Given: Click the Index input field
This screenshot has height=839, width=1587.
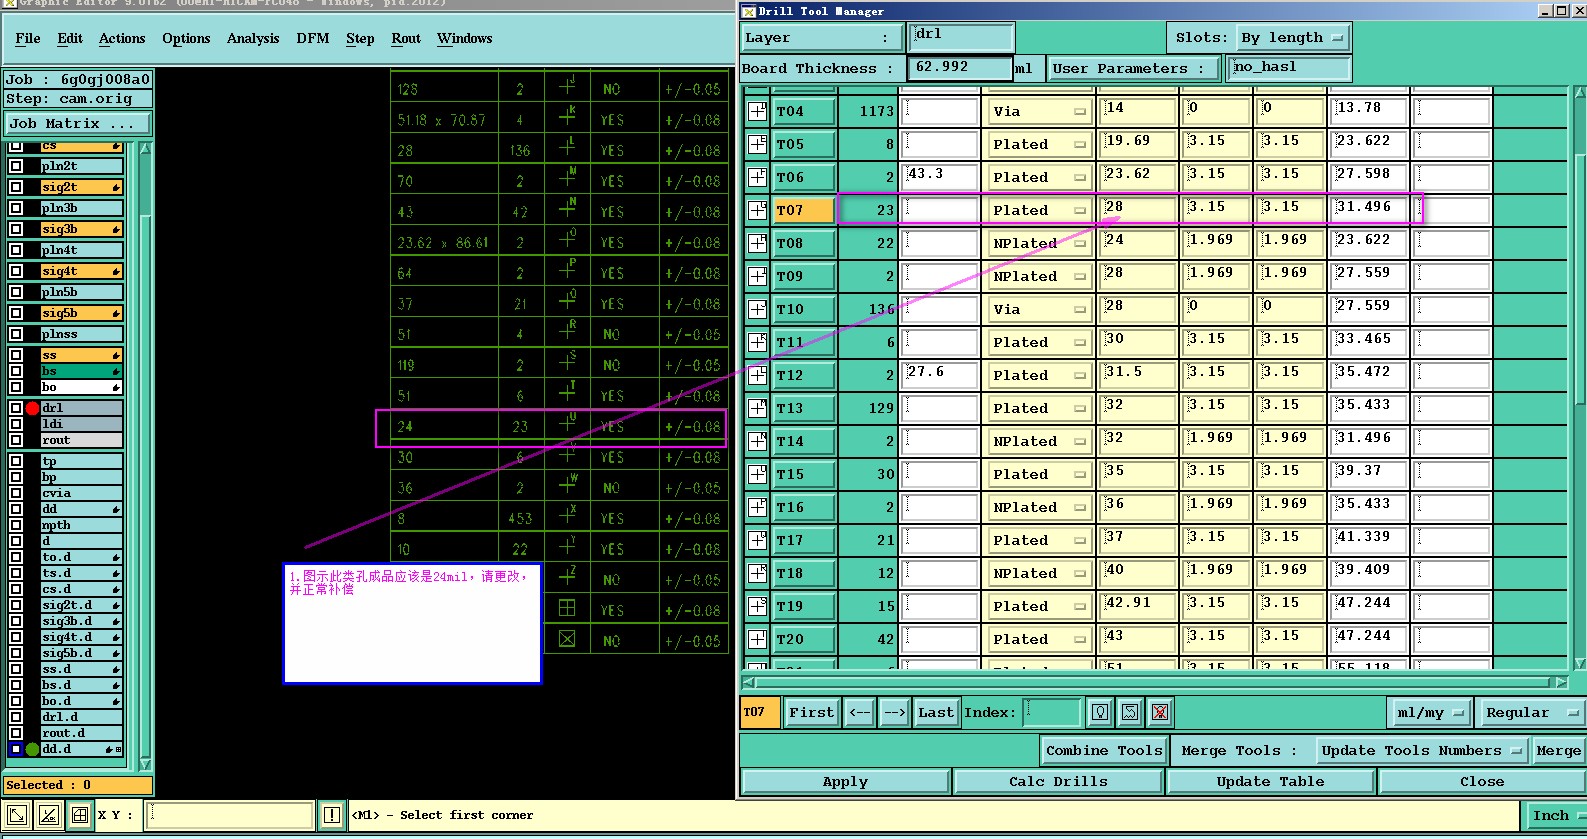Looking at the screenshot, I should pos(1052,713).
